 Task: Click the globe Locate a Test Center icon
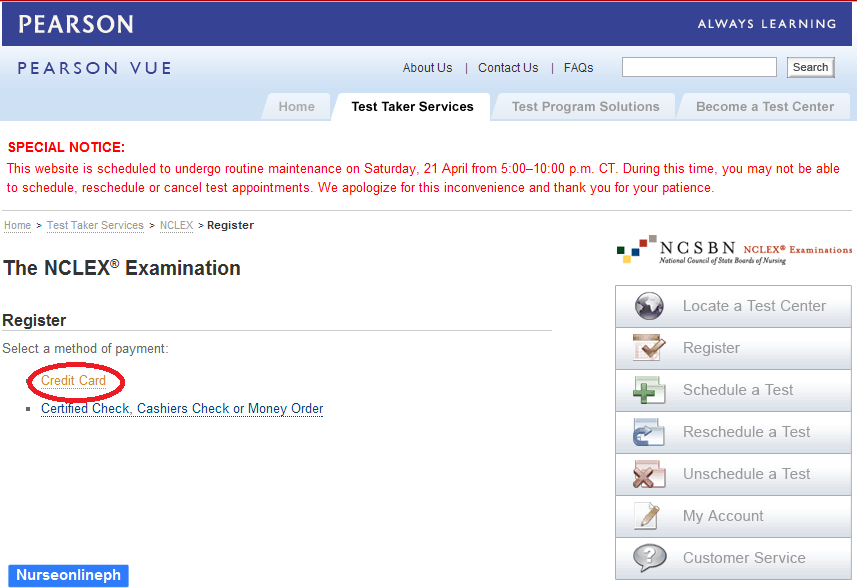pos(649,306)
